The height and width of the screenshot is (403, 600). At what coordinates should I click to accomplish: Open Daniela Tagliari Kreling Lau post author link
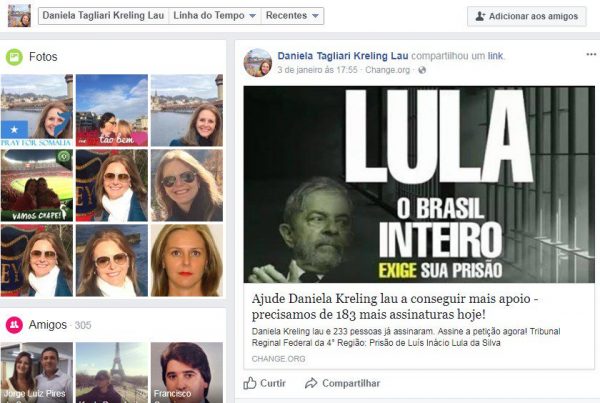pyautogui.click(x=343, y=56)
